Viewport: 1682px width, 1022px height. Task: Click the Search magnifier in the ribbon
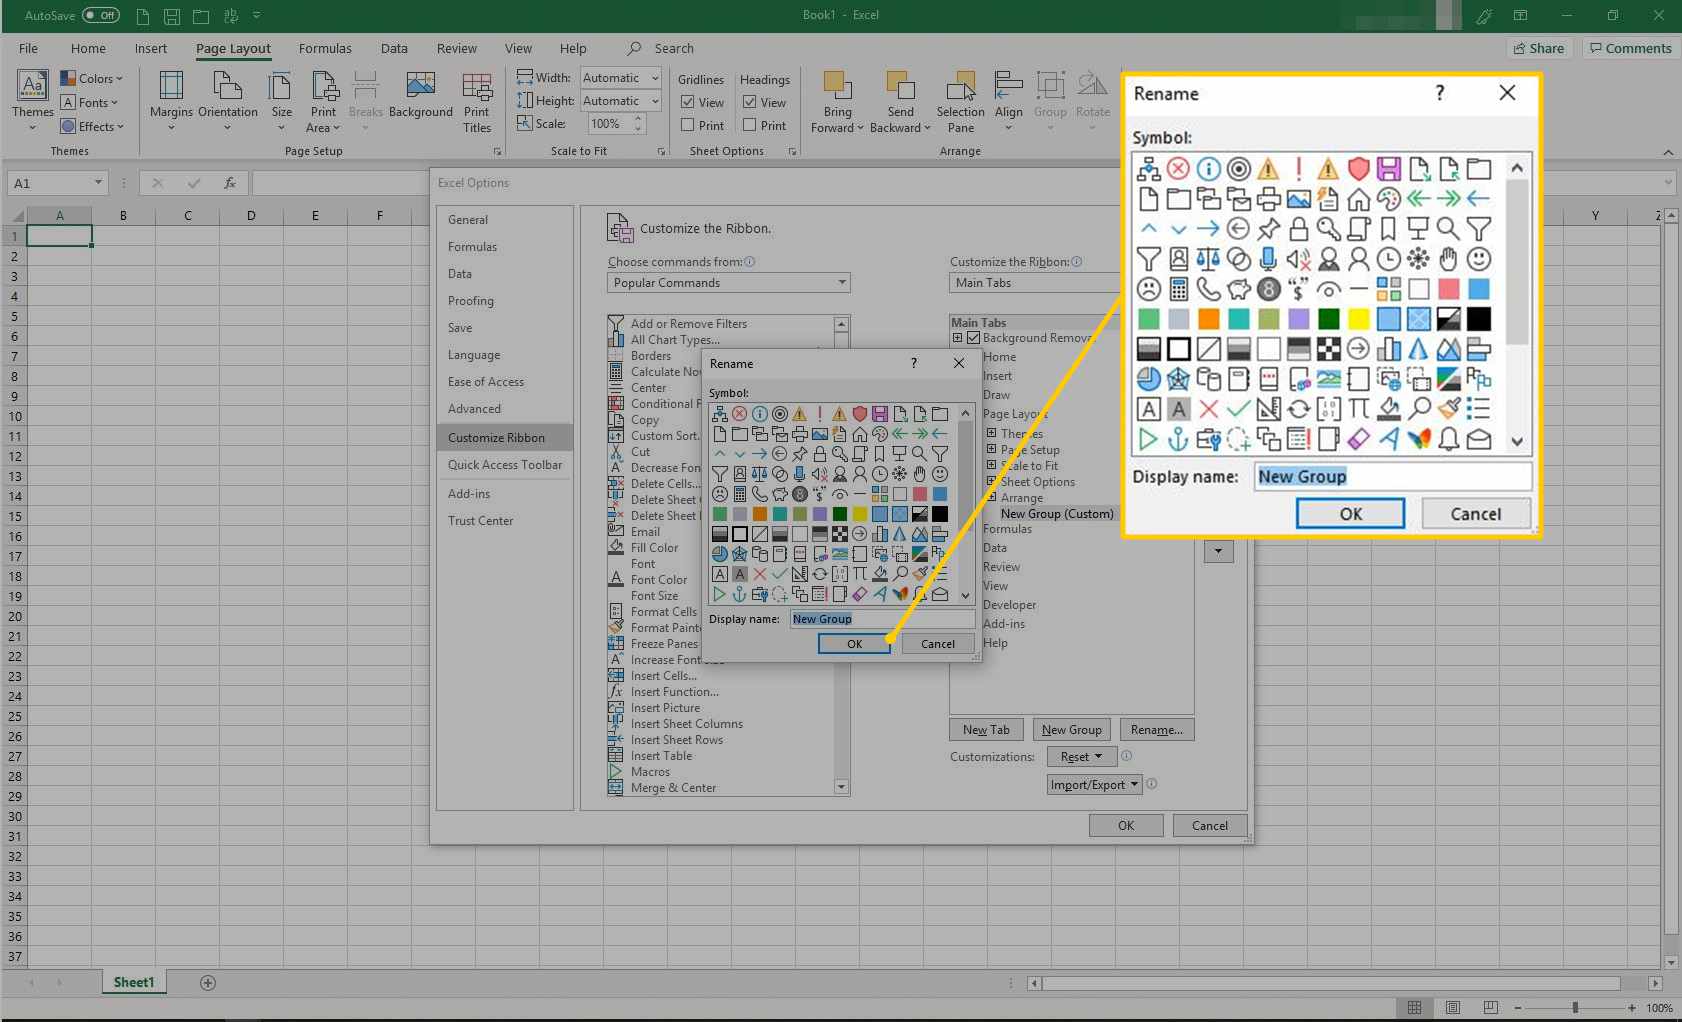634,48
